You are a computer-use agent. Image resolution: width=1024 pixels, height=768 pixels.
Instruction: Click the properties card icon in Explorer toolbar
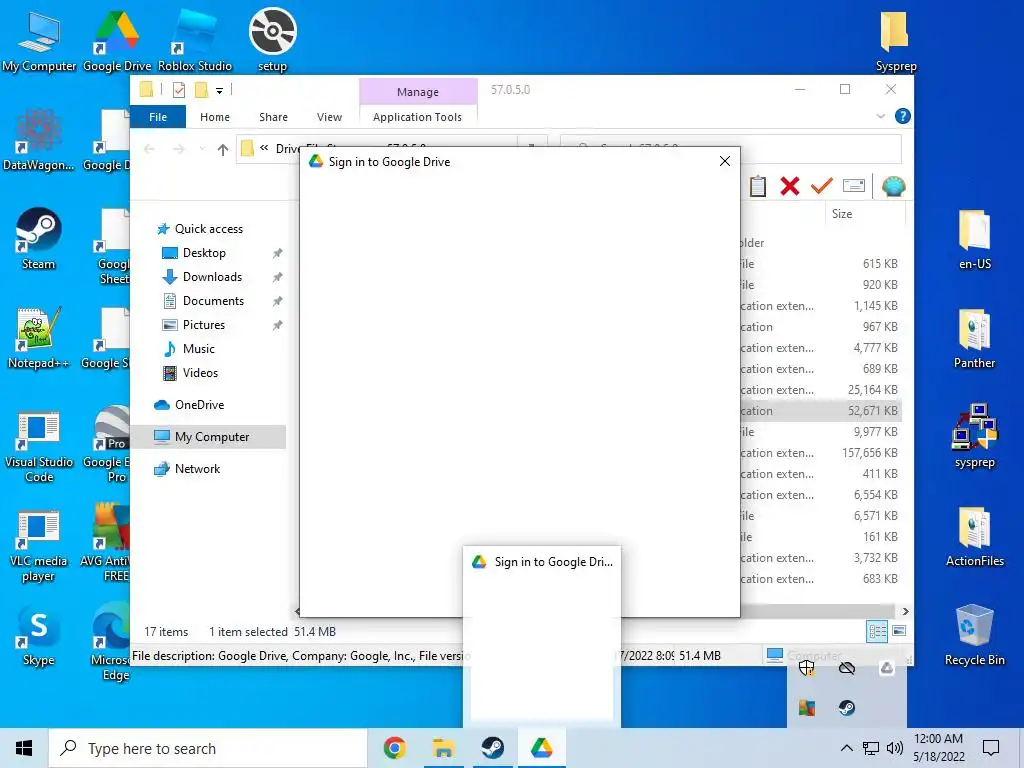click(x=854, y=186)
